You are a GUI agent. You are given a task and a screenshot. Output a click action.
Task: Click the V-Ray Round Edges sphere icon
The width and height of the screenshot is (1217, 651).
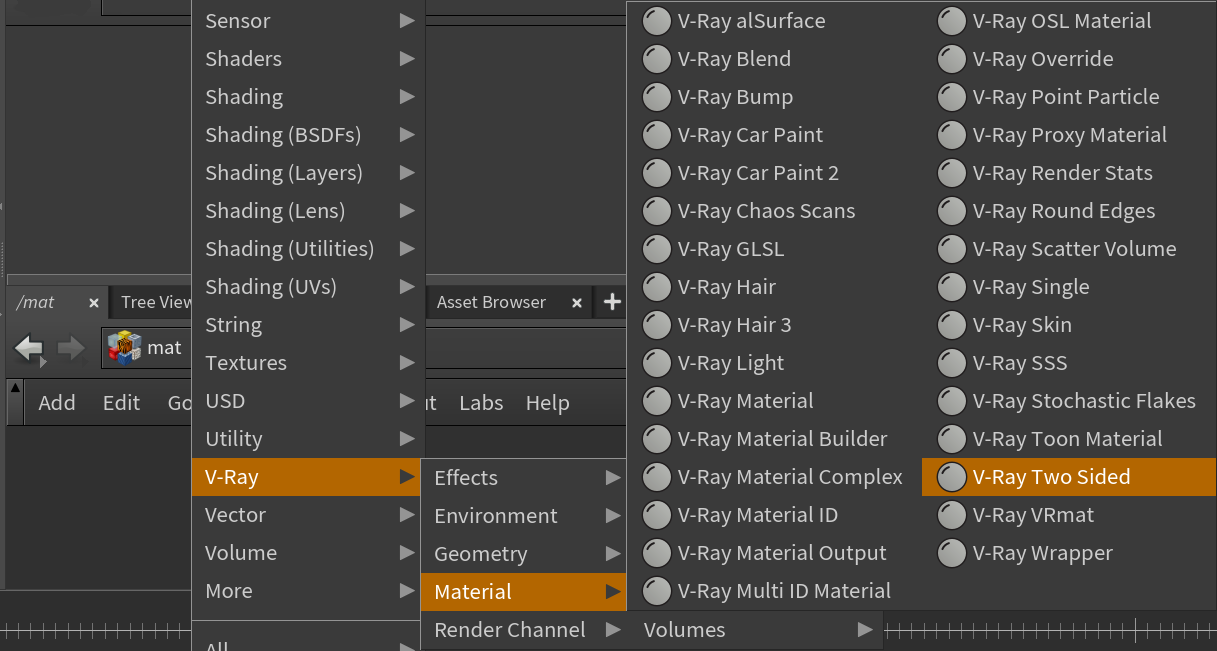[x=951, y=211]
